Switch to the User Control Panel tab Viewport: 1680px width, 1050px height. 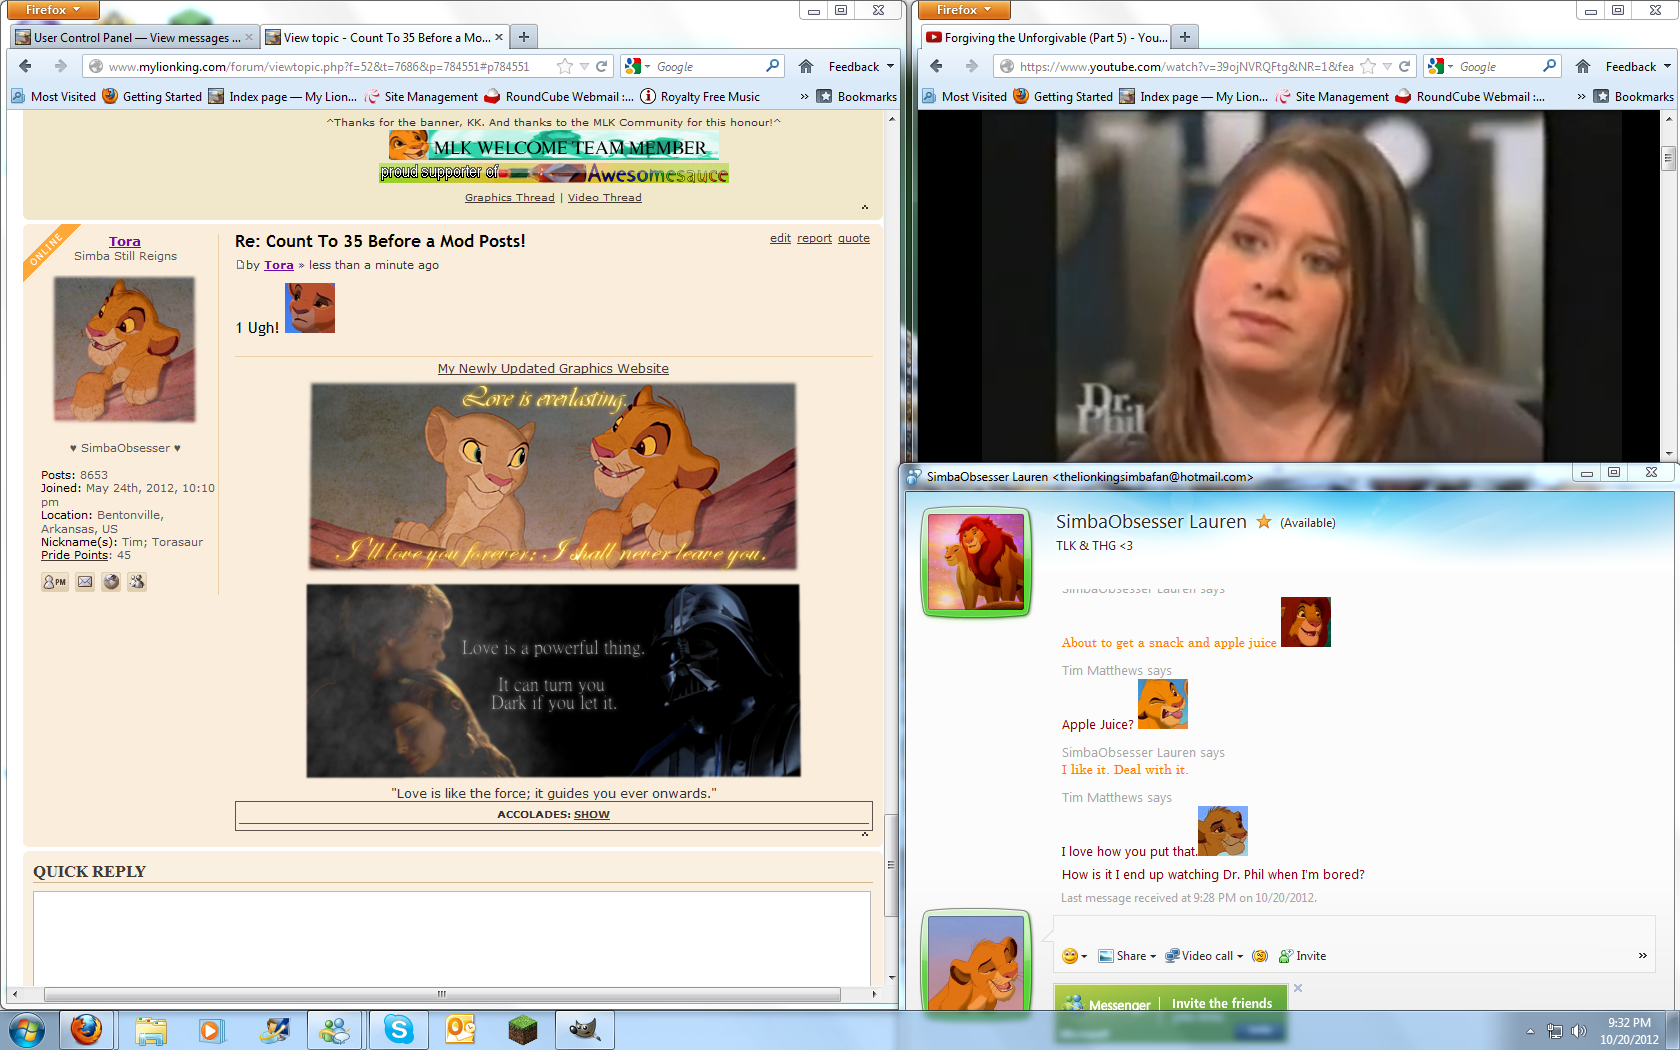135,38
